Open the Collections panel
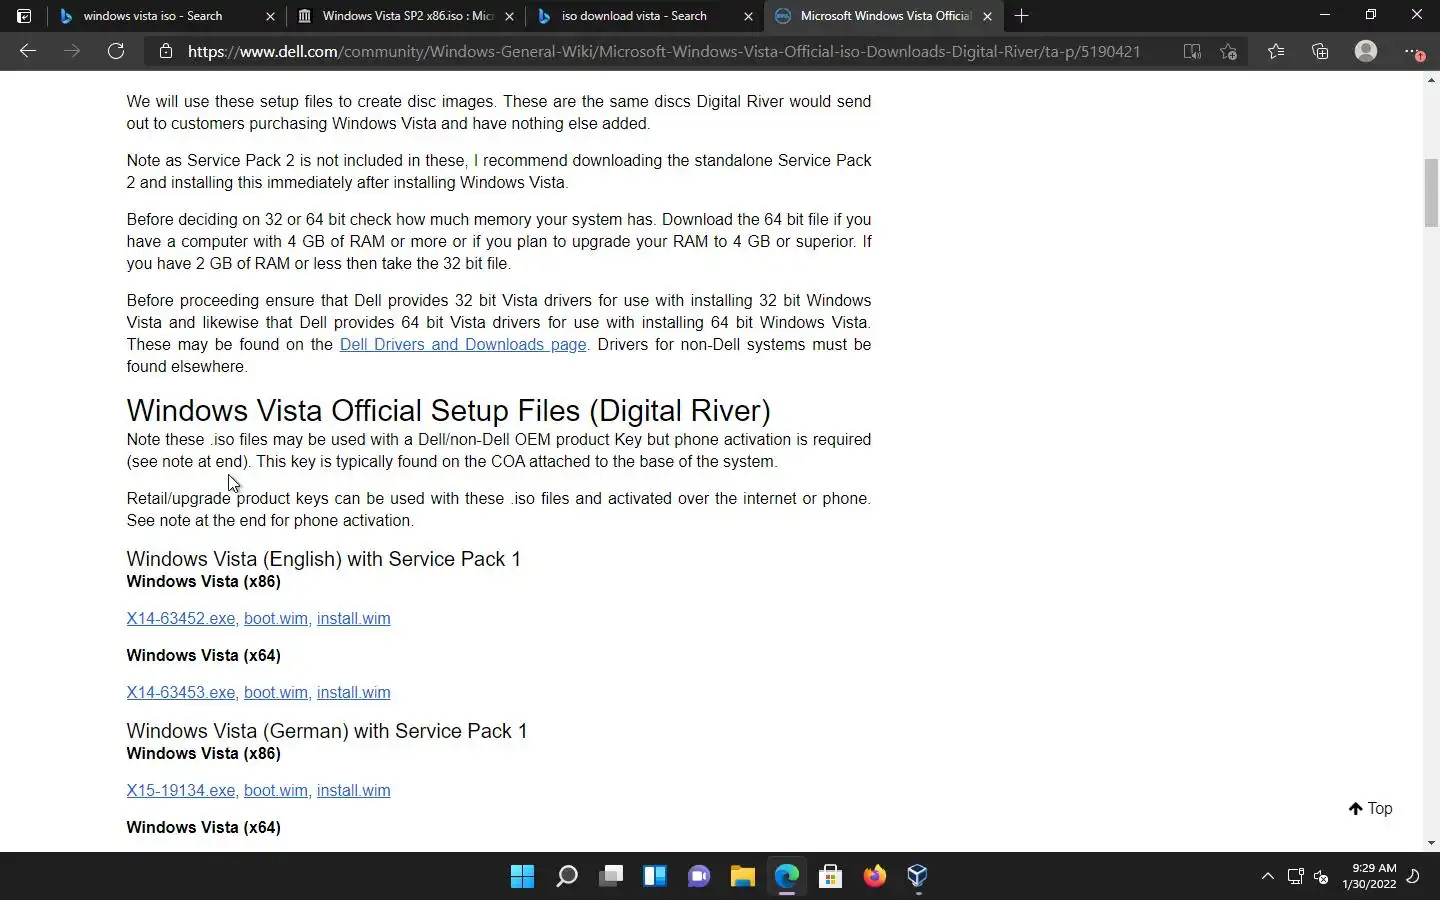The width and height of the screenshot is (1440, 900). pyautogui.click(x=1320, y=51)
